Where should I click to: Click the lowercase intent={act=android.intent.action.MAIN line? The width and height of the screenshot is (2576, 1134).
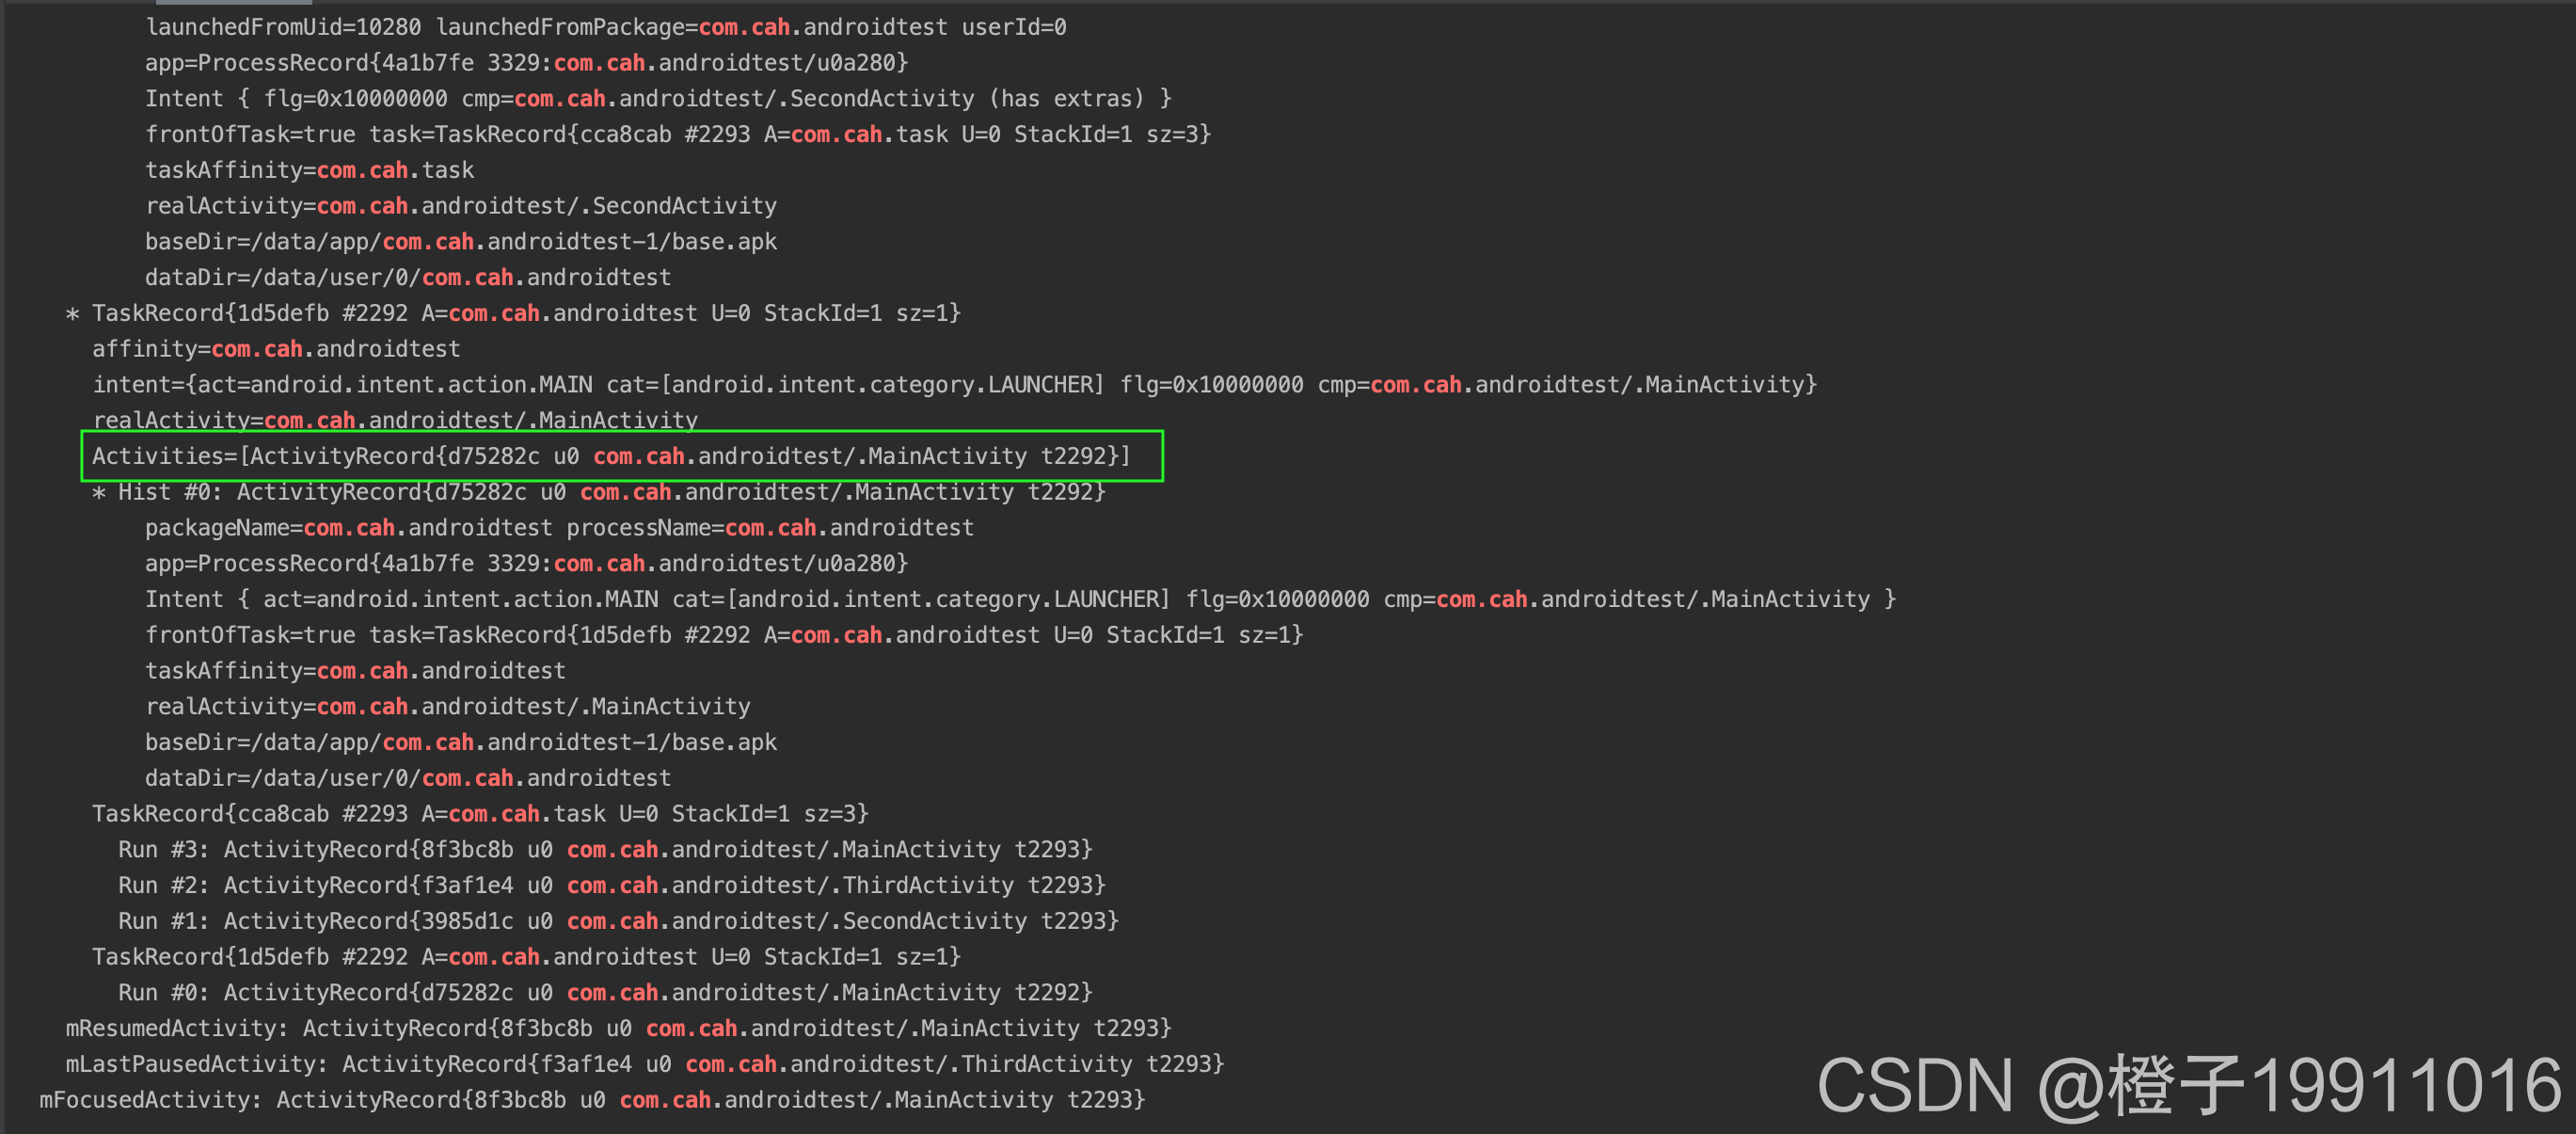pos(955,385)
